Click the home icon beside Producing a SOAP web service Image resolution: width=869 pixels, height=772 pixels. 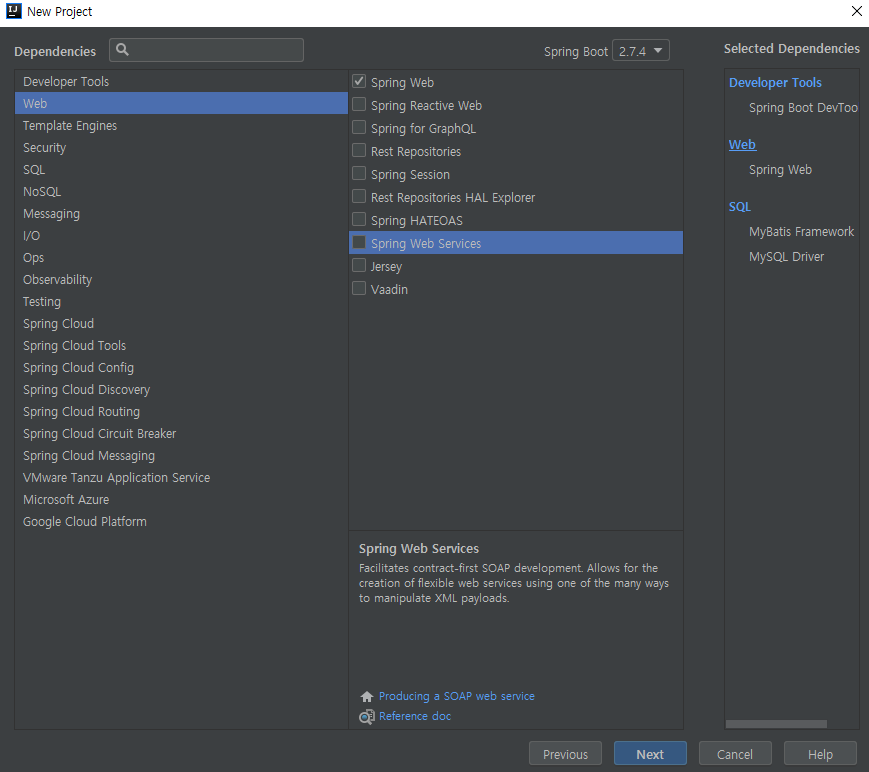coord(366,697)
